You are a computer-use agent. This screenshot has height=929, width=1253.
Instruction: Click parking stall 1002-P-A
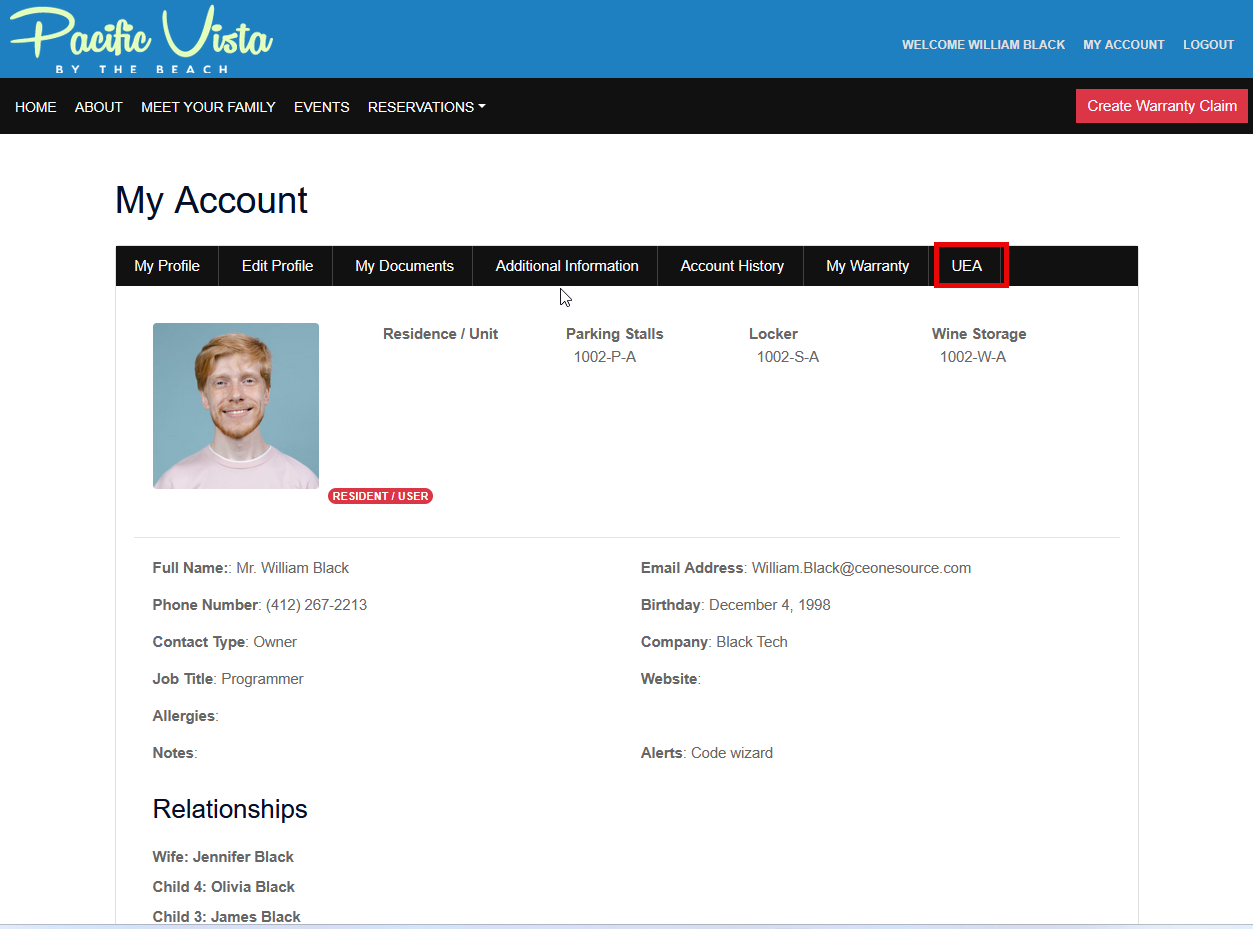tap(605, 357)
